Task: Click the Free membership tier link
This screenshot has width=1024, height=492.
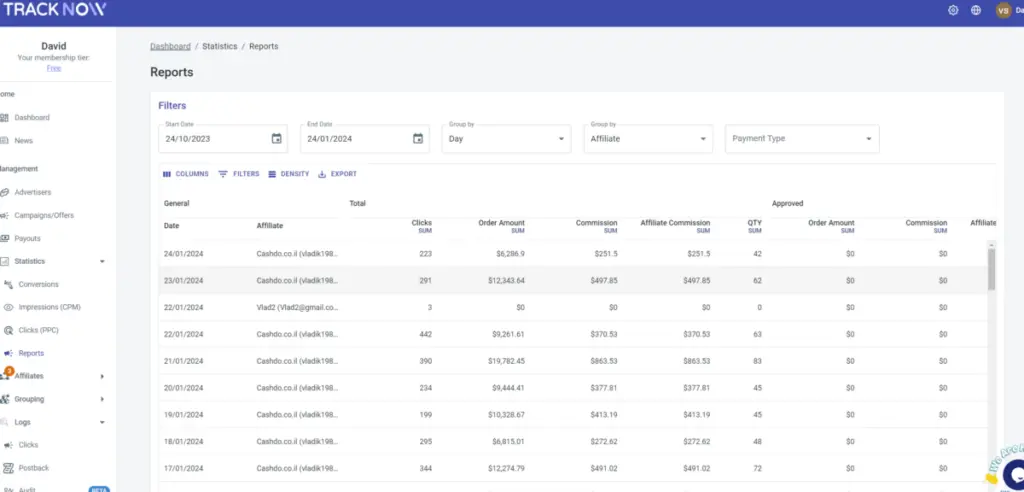Action: (53, 68)
